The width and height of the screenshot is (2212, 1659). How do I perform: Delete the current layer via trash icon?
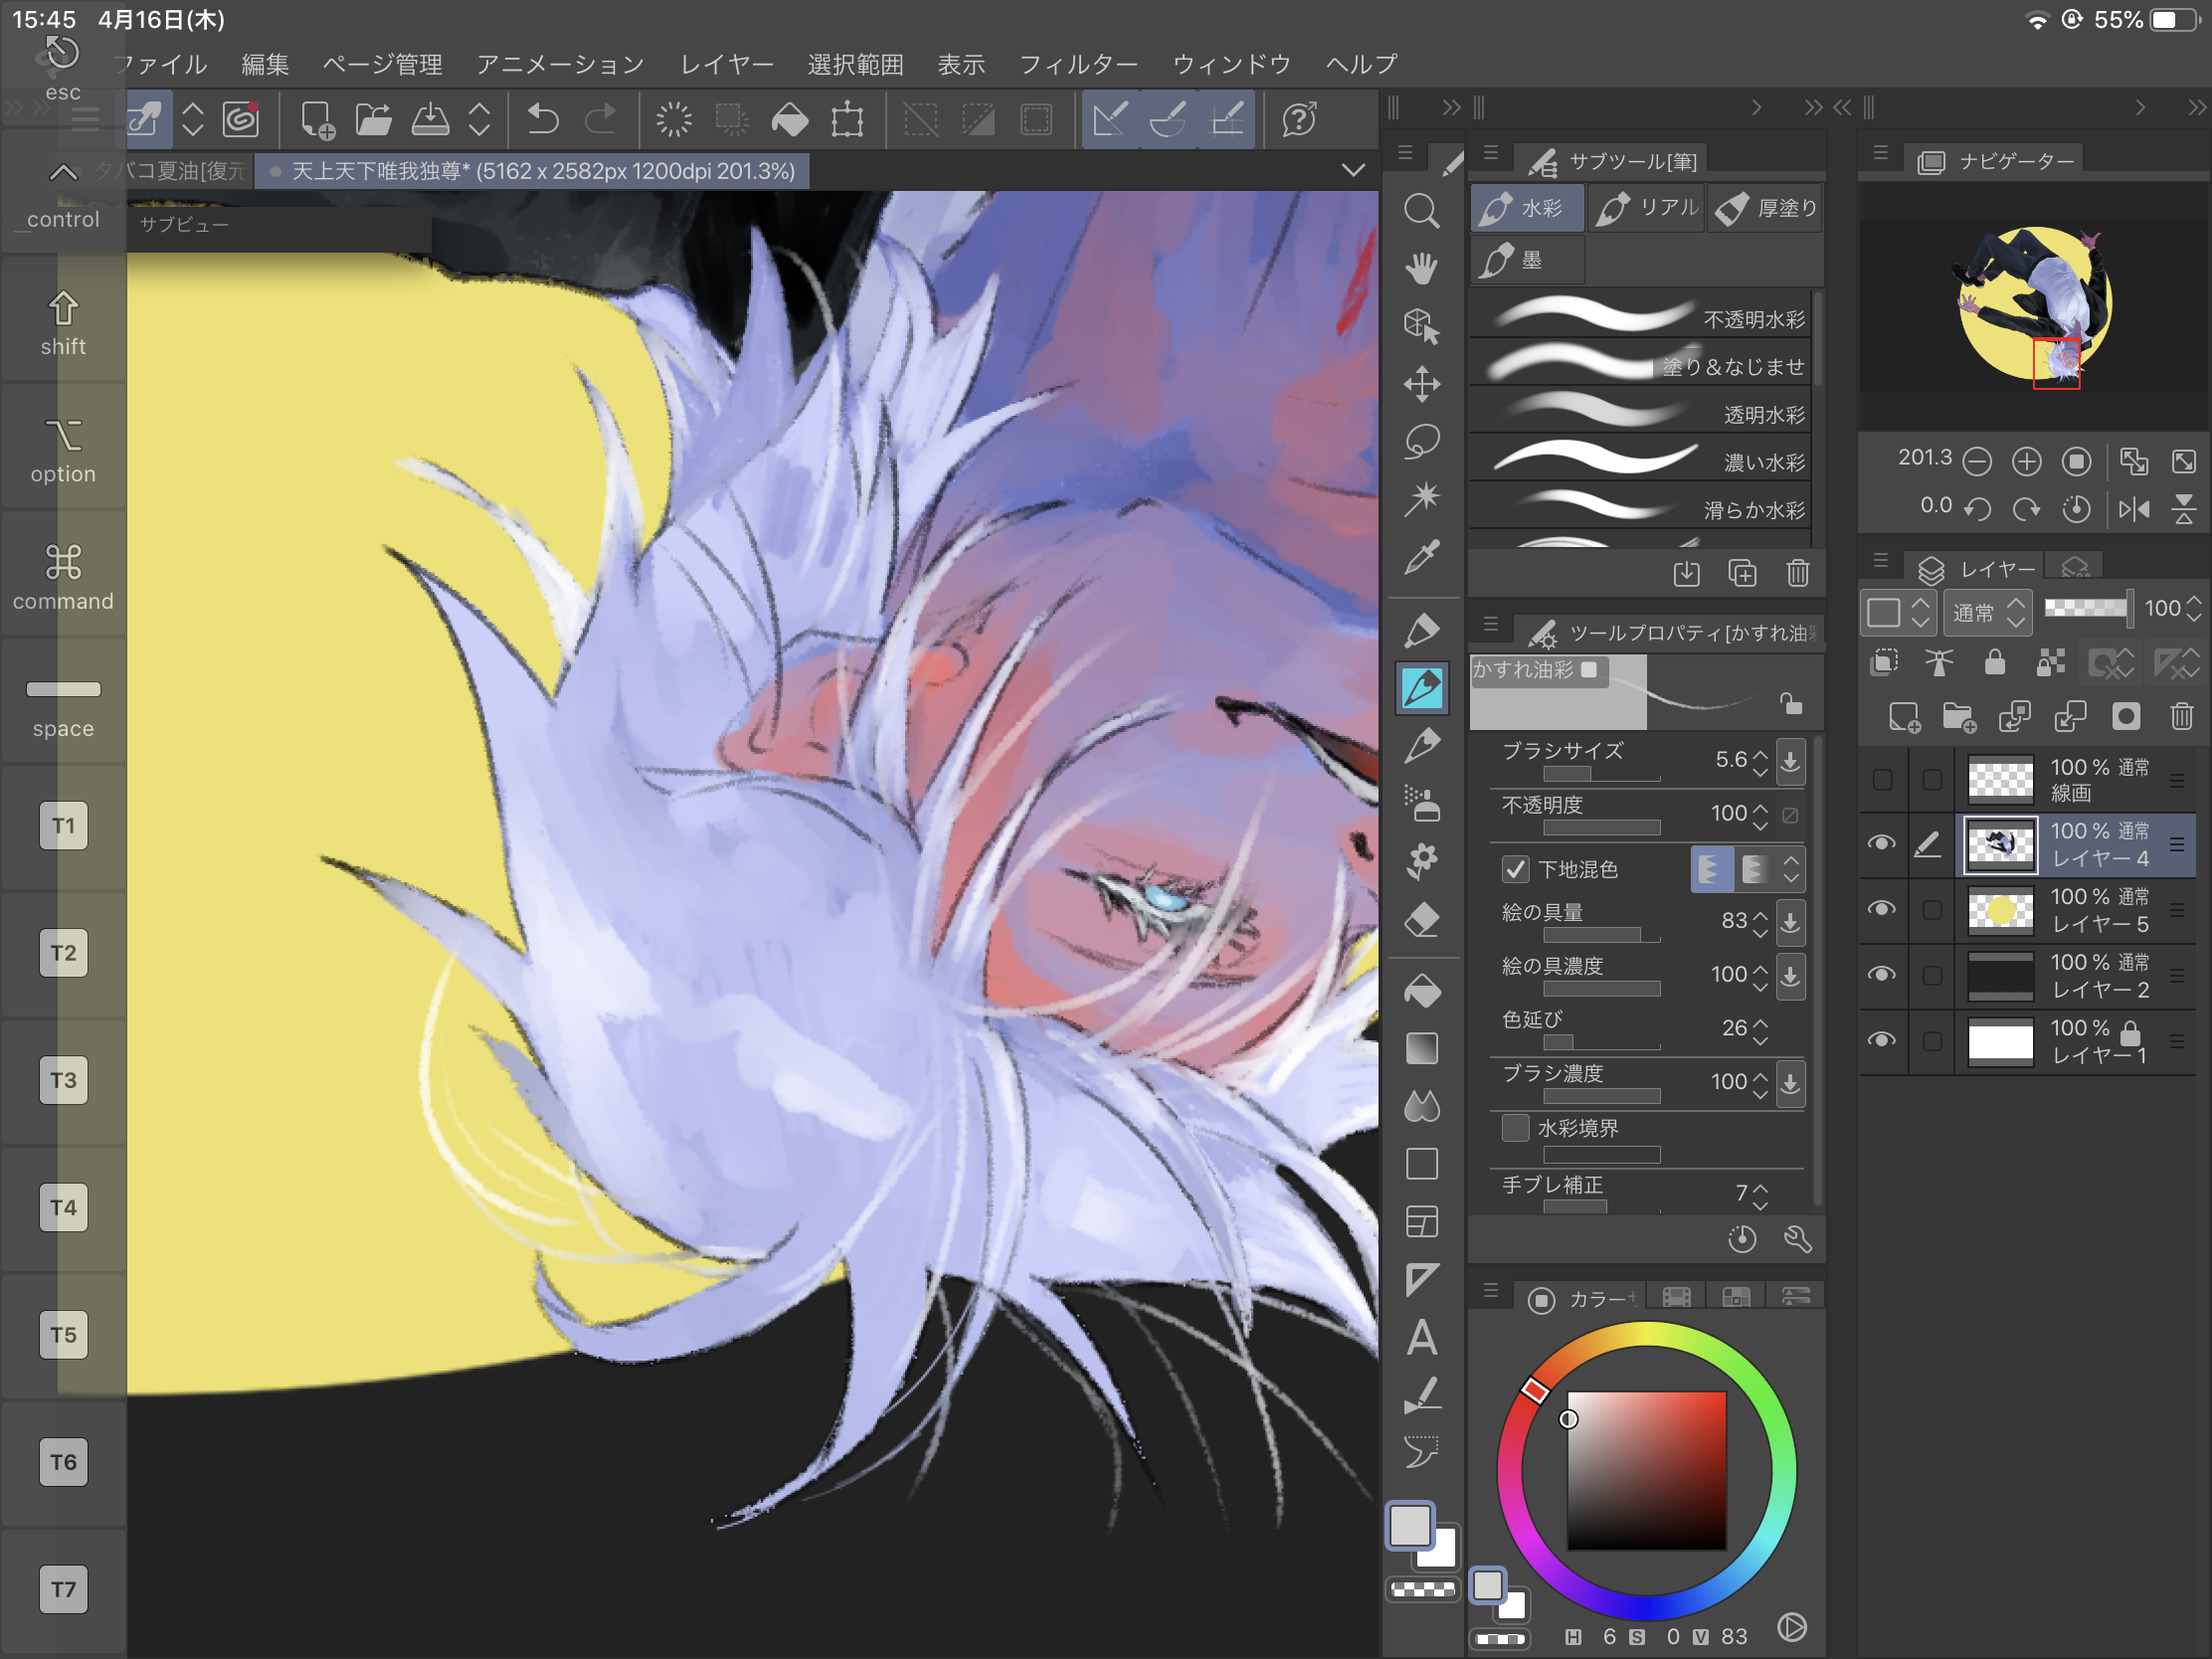2181,716
